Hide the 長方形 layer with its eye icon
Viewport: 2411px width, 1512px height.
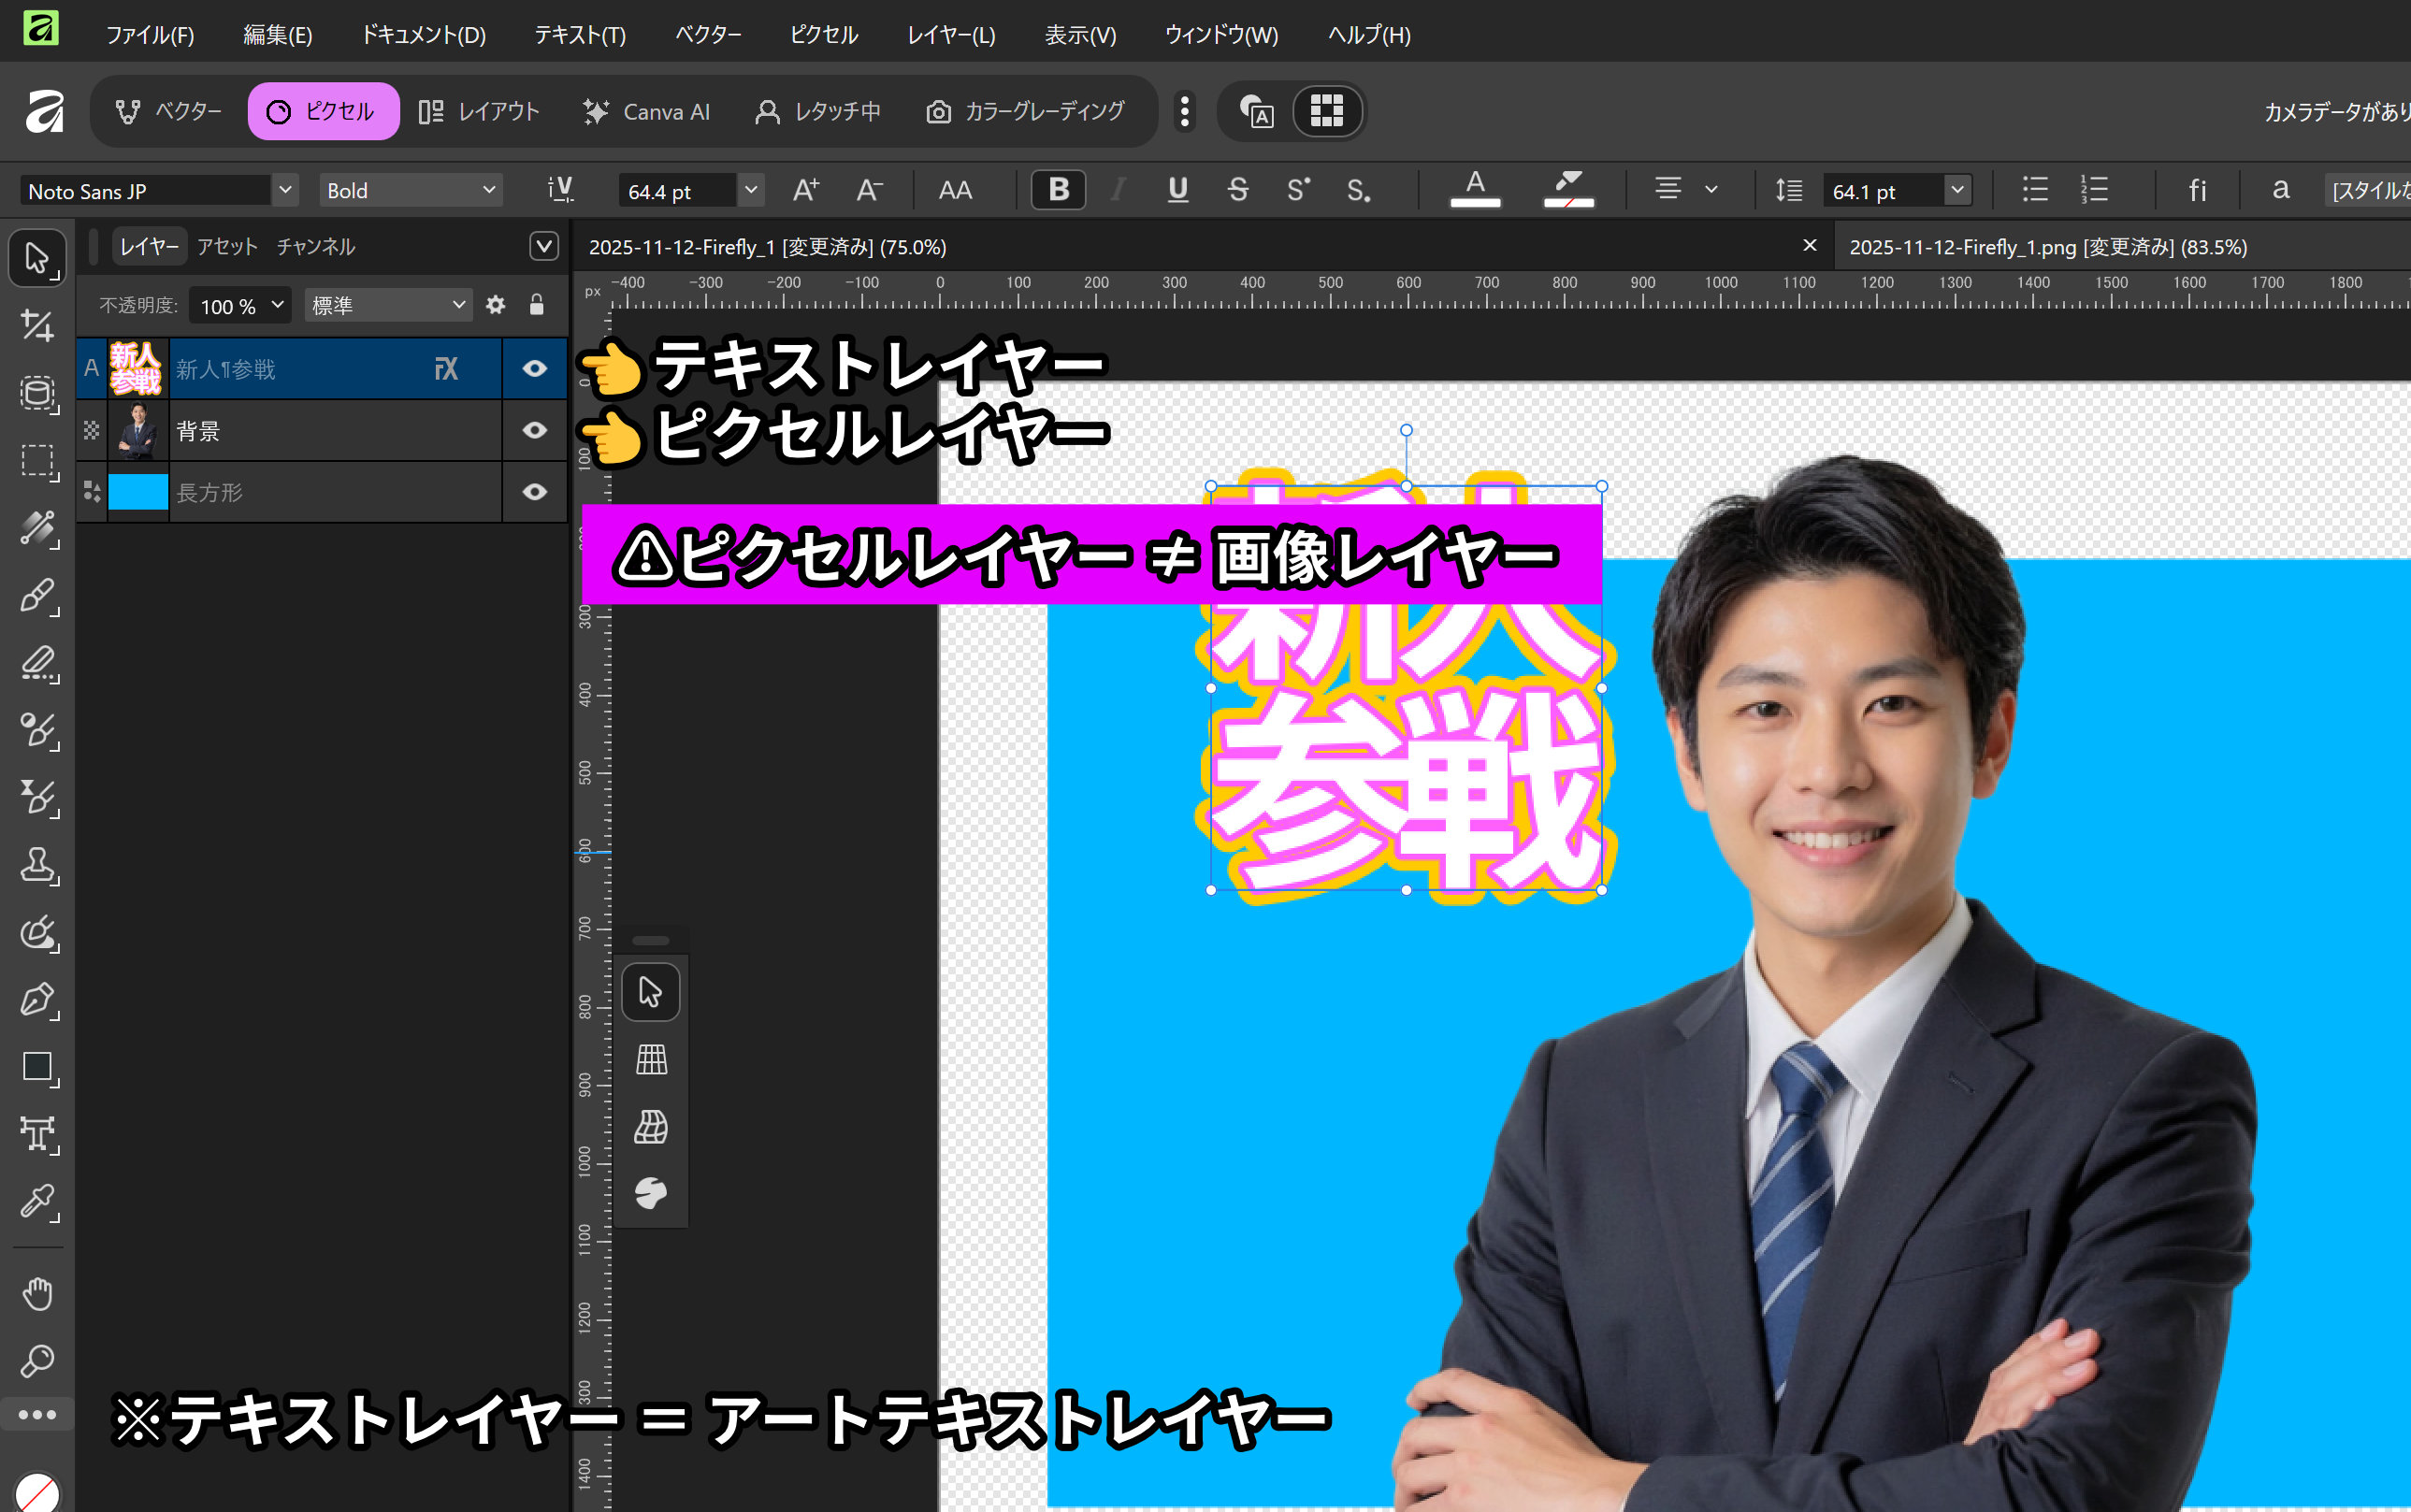pos(535,492)
